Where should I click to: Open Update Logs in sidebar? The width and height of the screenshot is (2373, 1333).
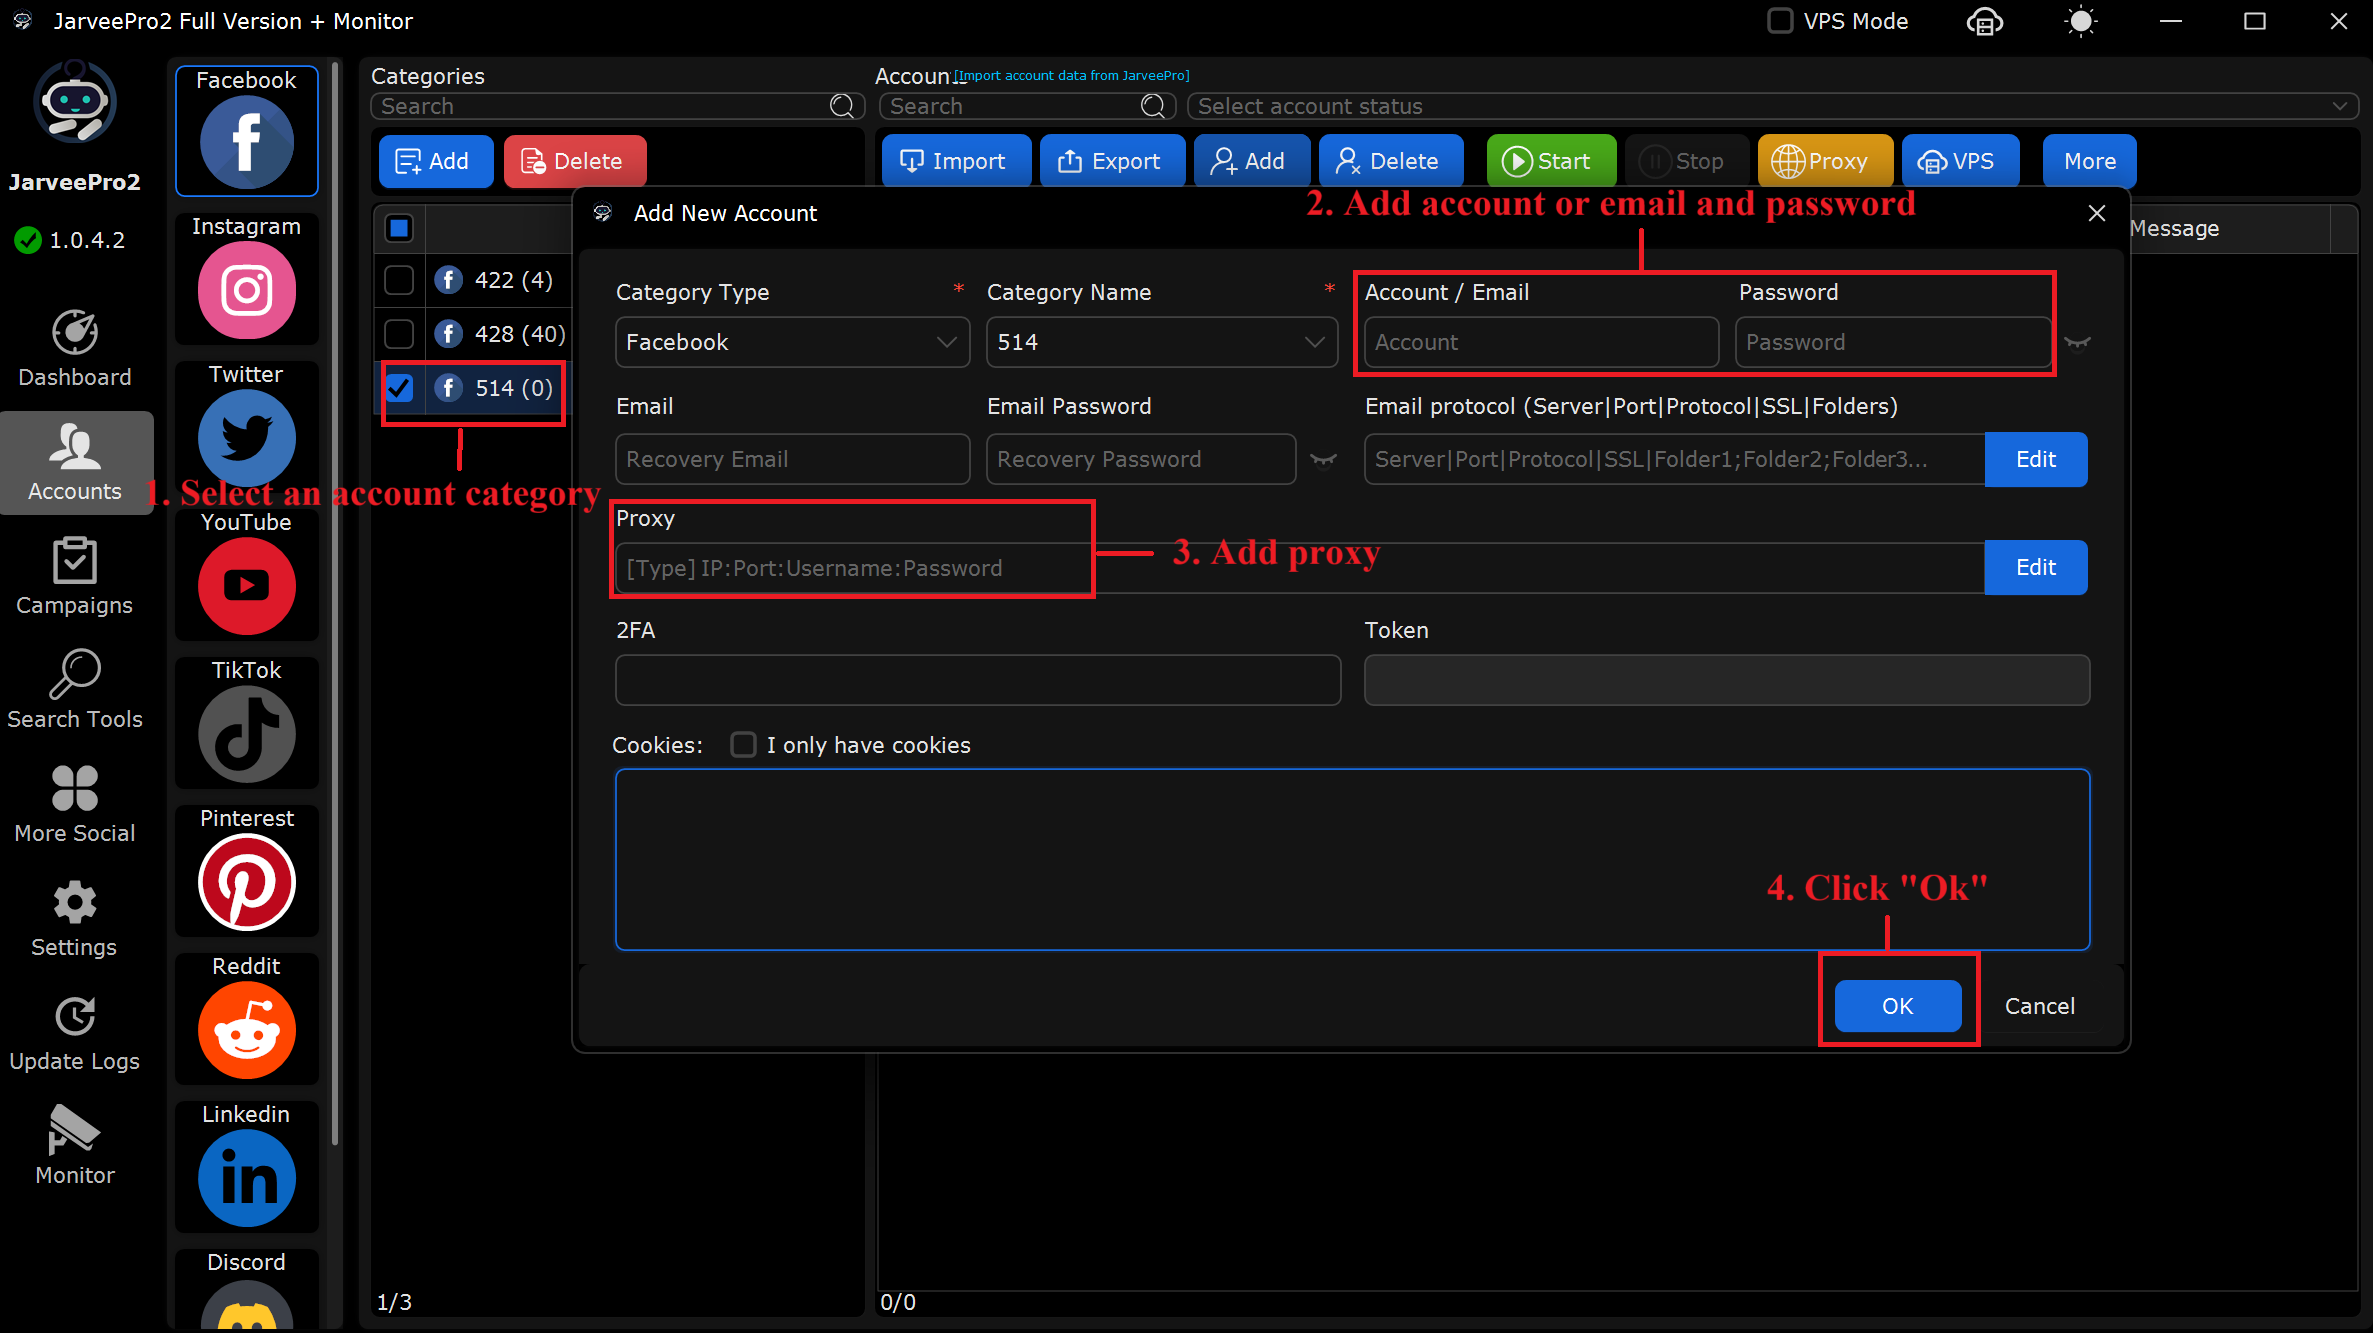pyautogui.click(x=75, y=1032)
